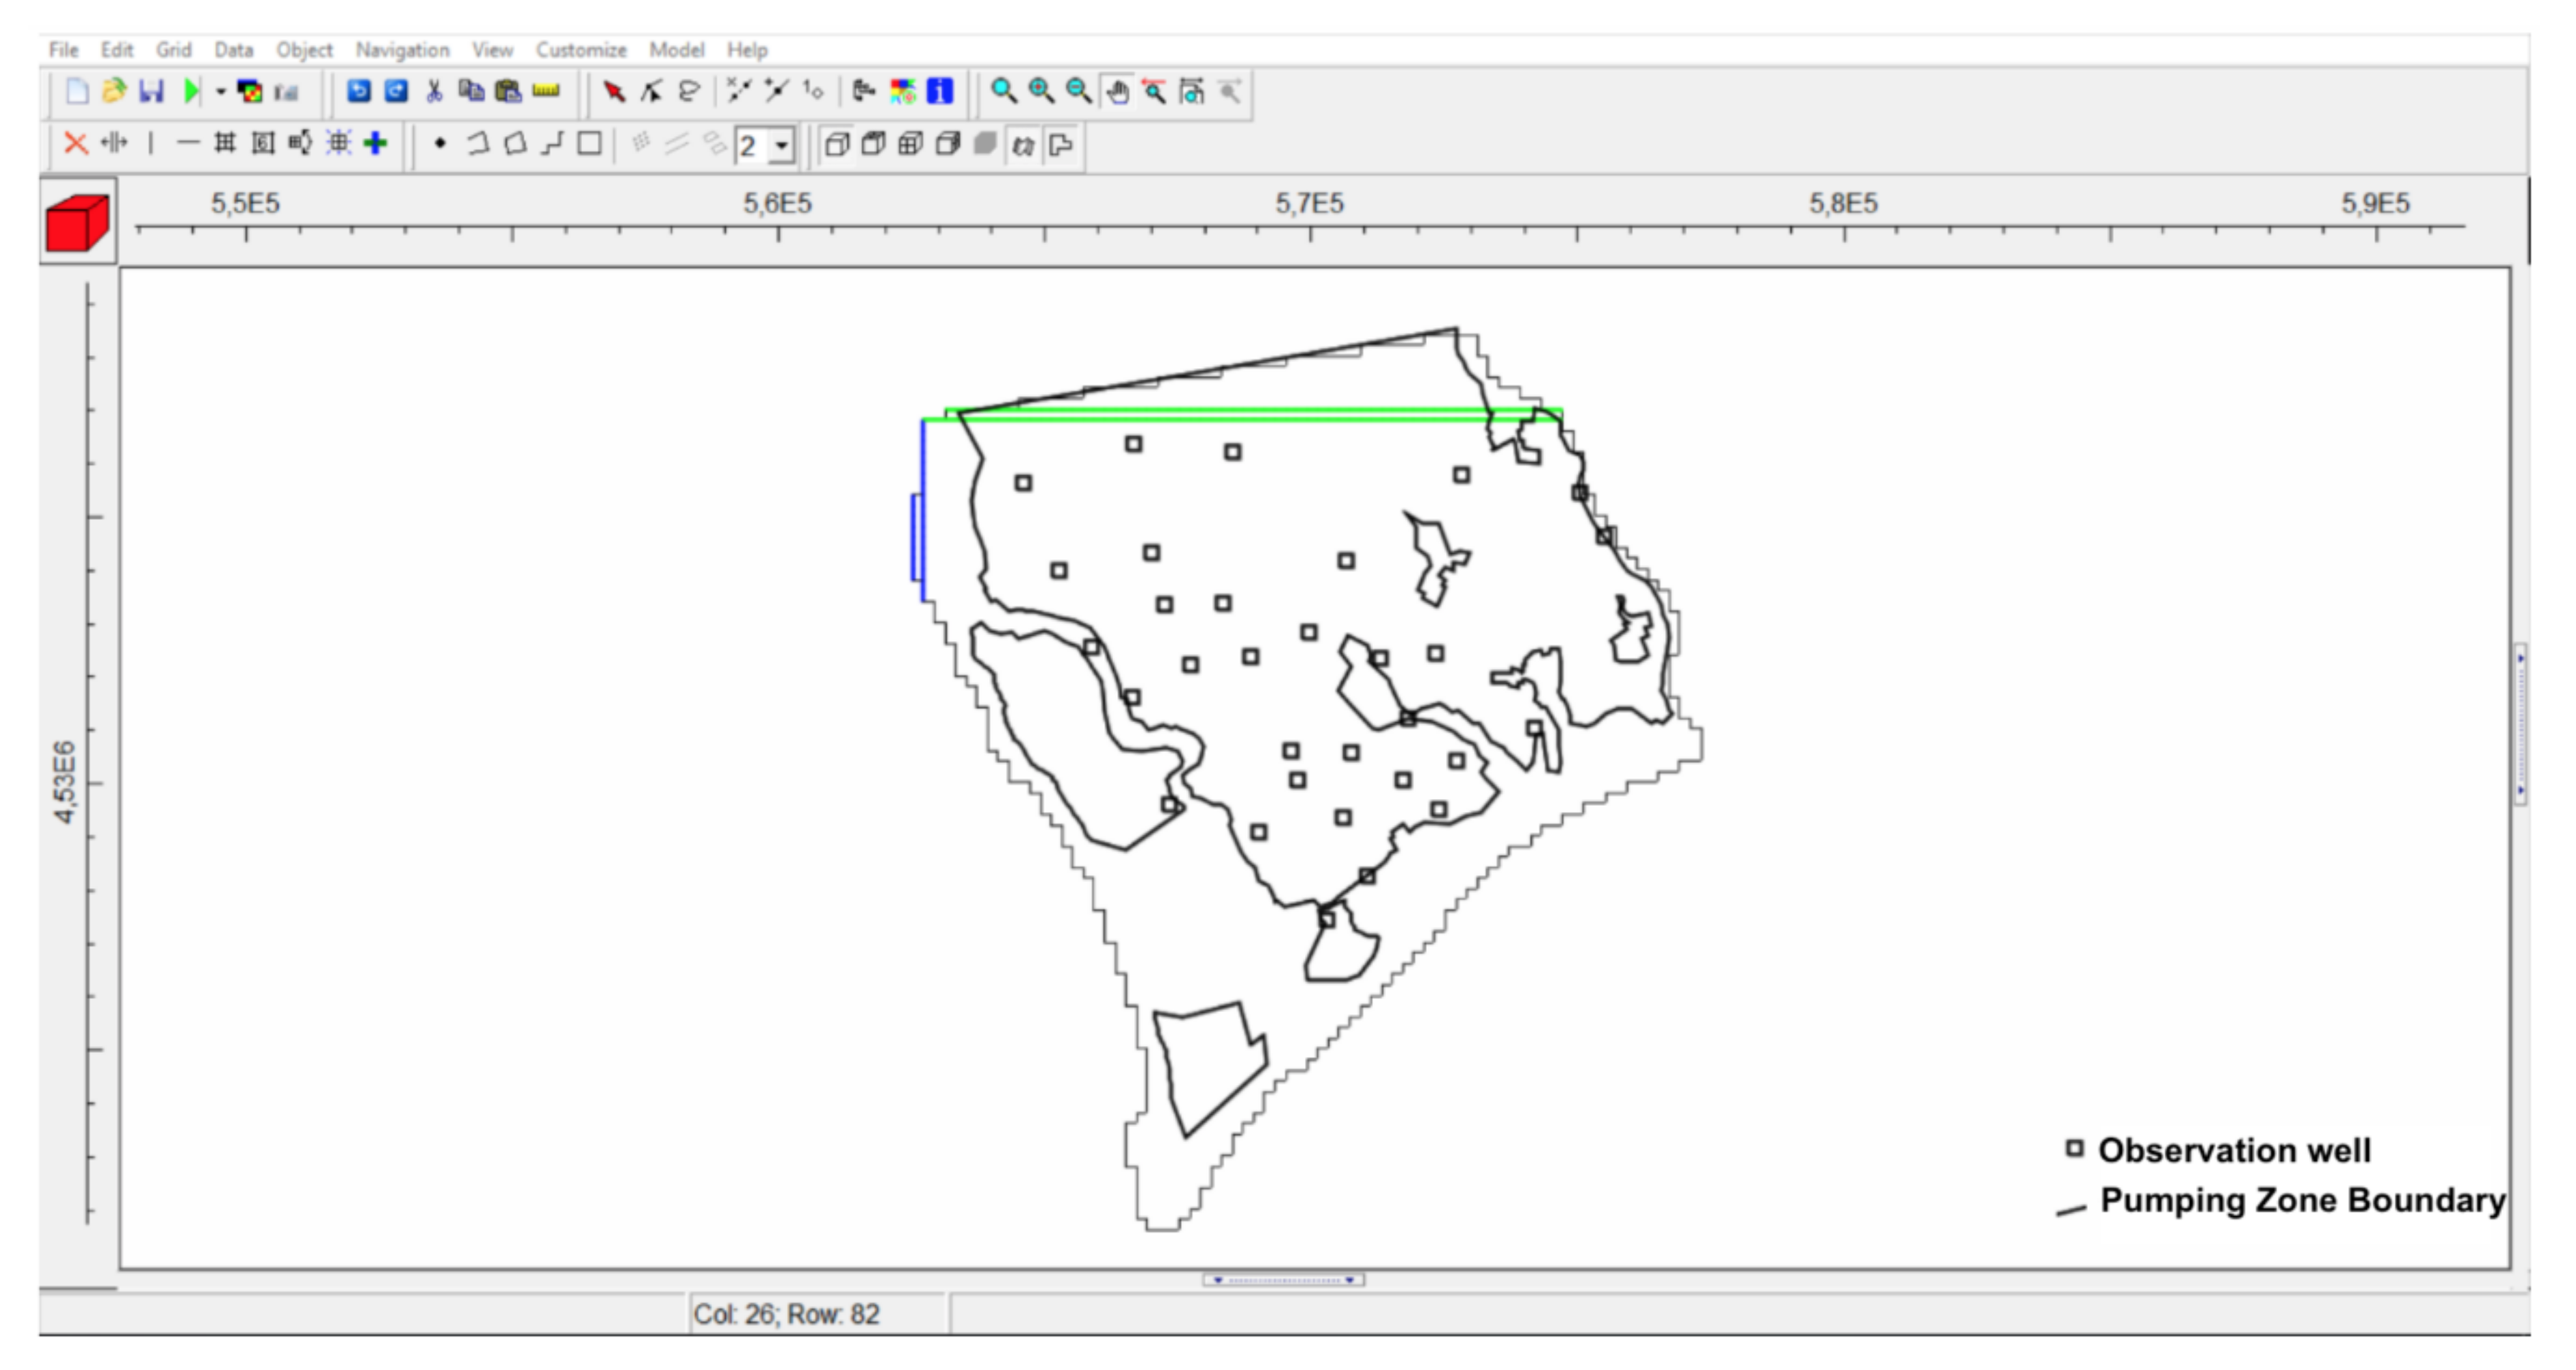
Task: Open the dropdown arrow next to Run Model
Action: pyautogui.click(x=220, y=92)
